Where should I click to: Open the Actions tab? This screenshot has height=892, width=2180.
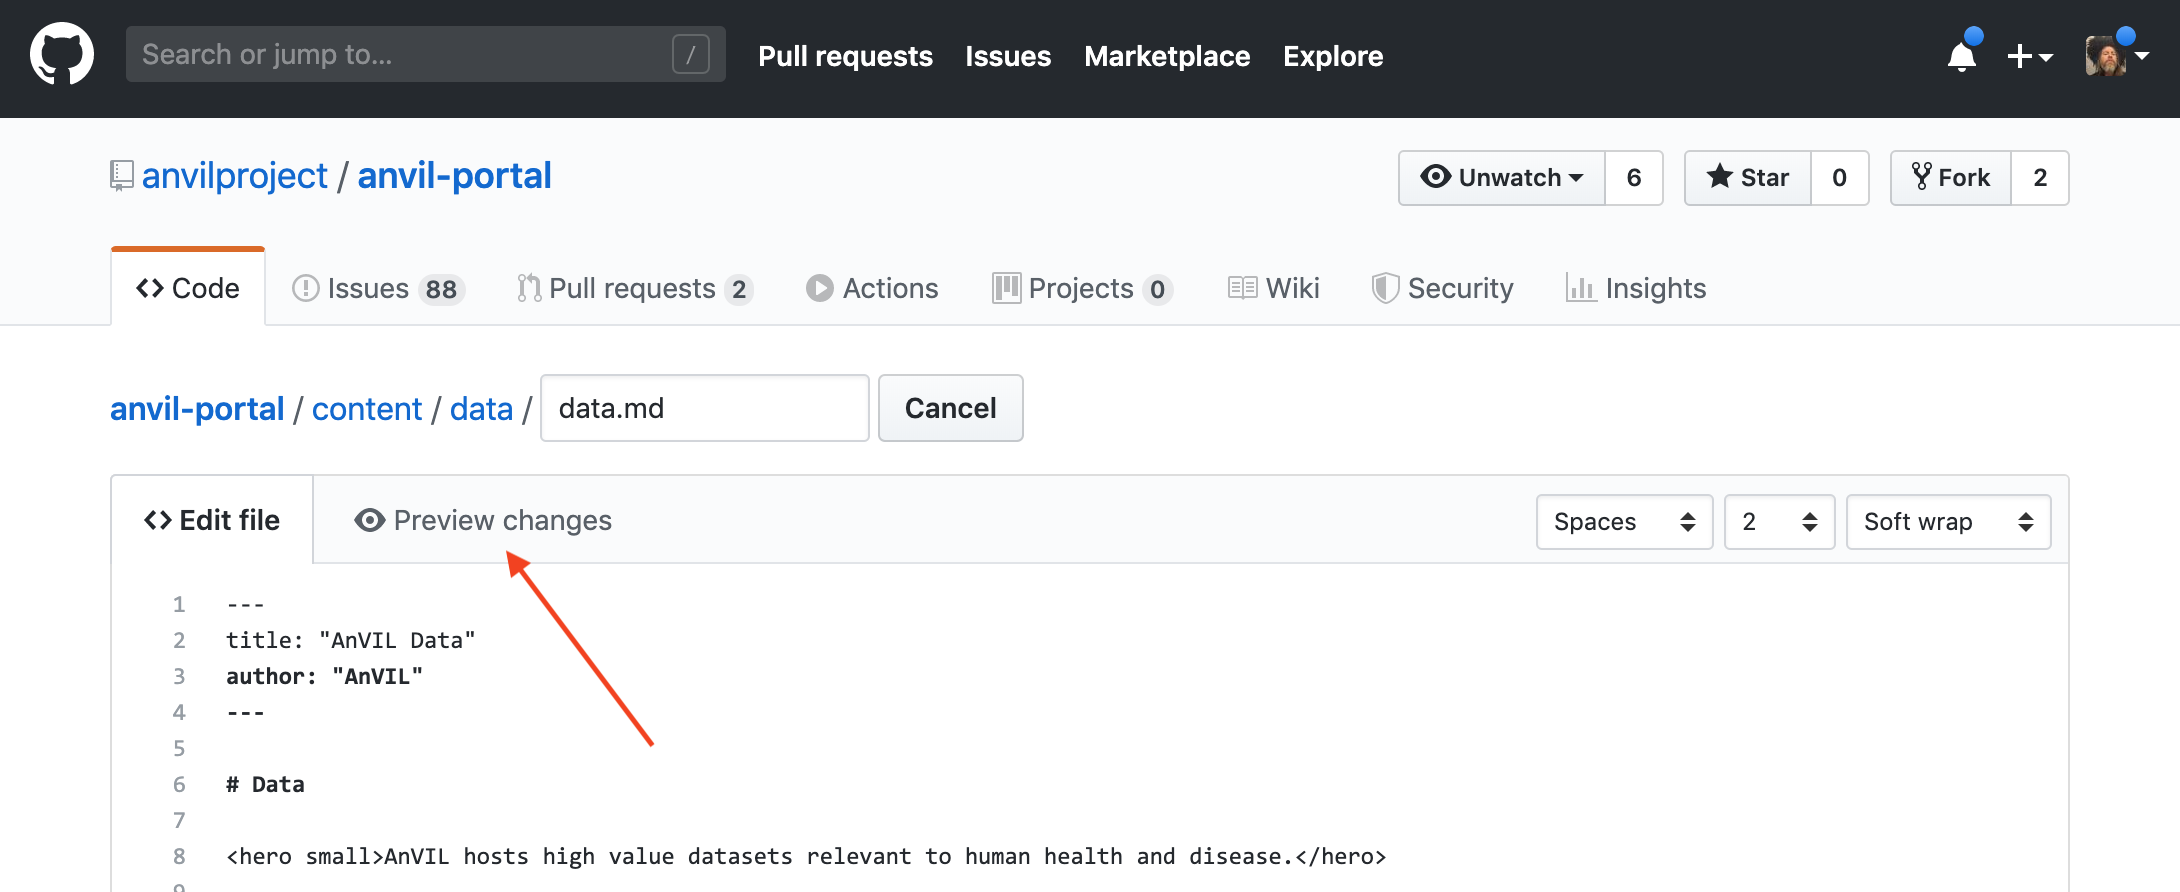point(872,288)
